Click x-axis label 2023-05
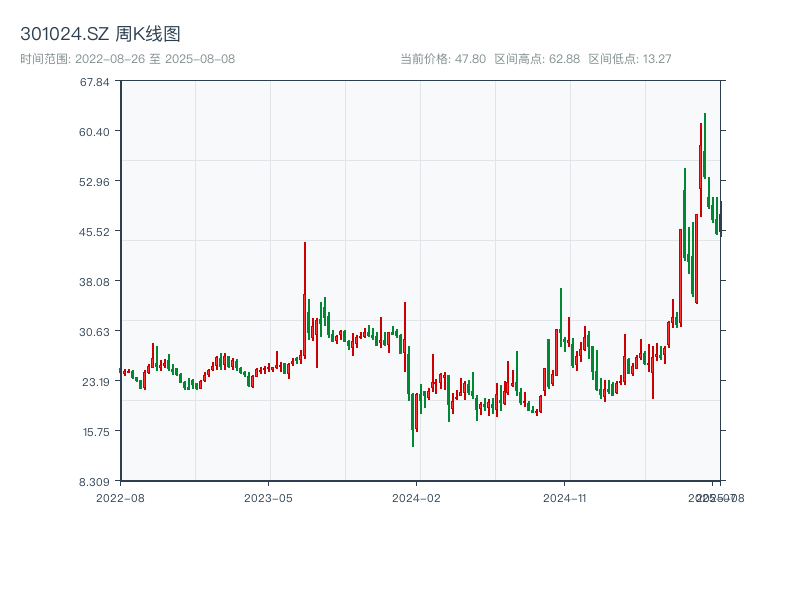Image resolution: width=800 pixels, height=600 pixels. (x=268, y=498)
